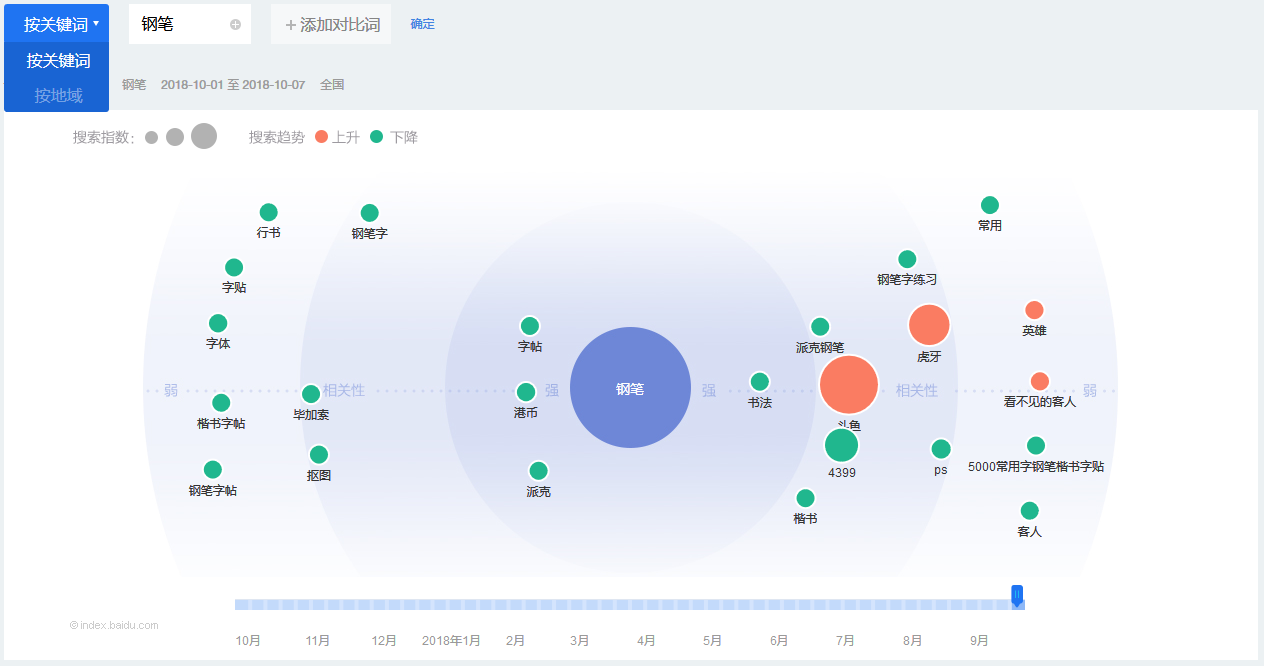
Task: Click the 3月 marker on the timeline
Action: (x=580, y=640)
